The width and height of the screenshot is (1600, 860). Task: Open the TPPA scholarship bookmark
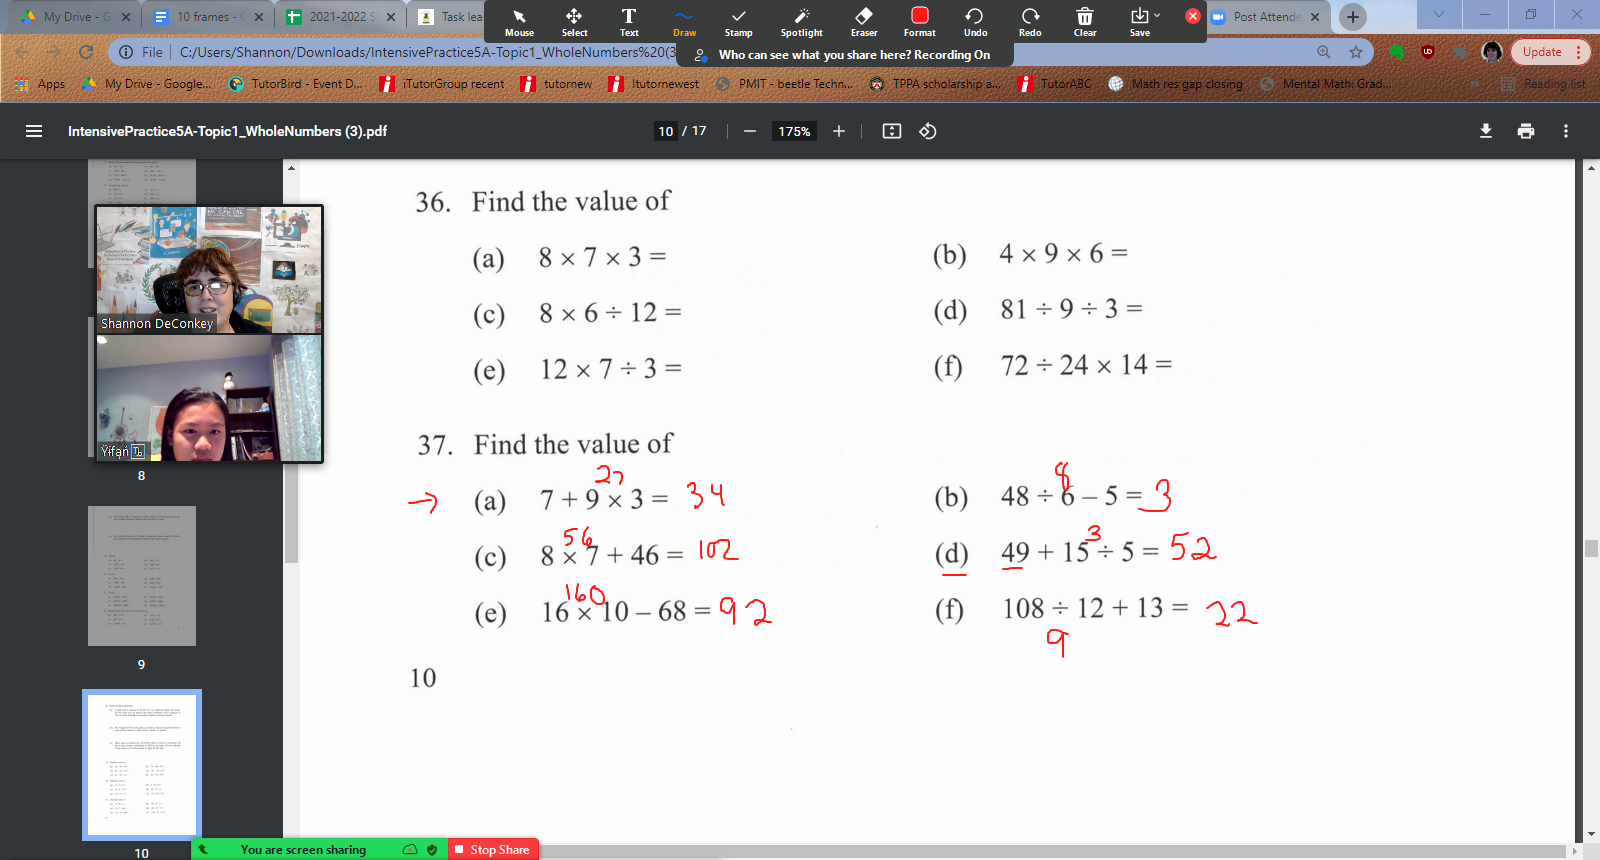coord(934,84)
